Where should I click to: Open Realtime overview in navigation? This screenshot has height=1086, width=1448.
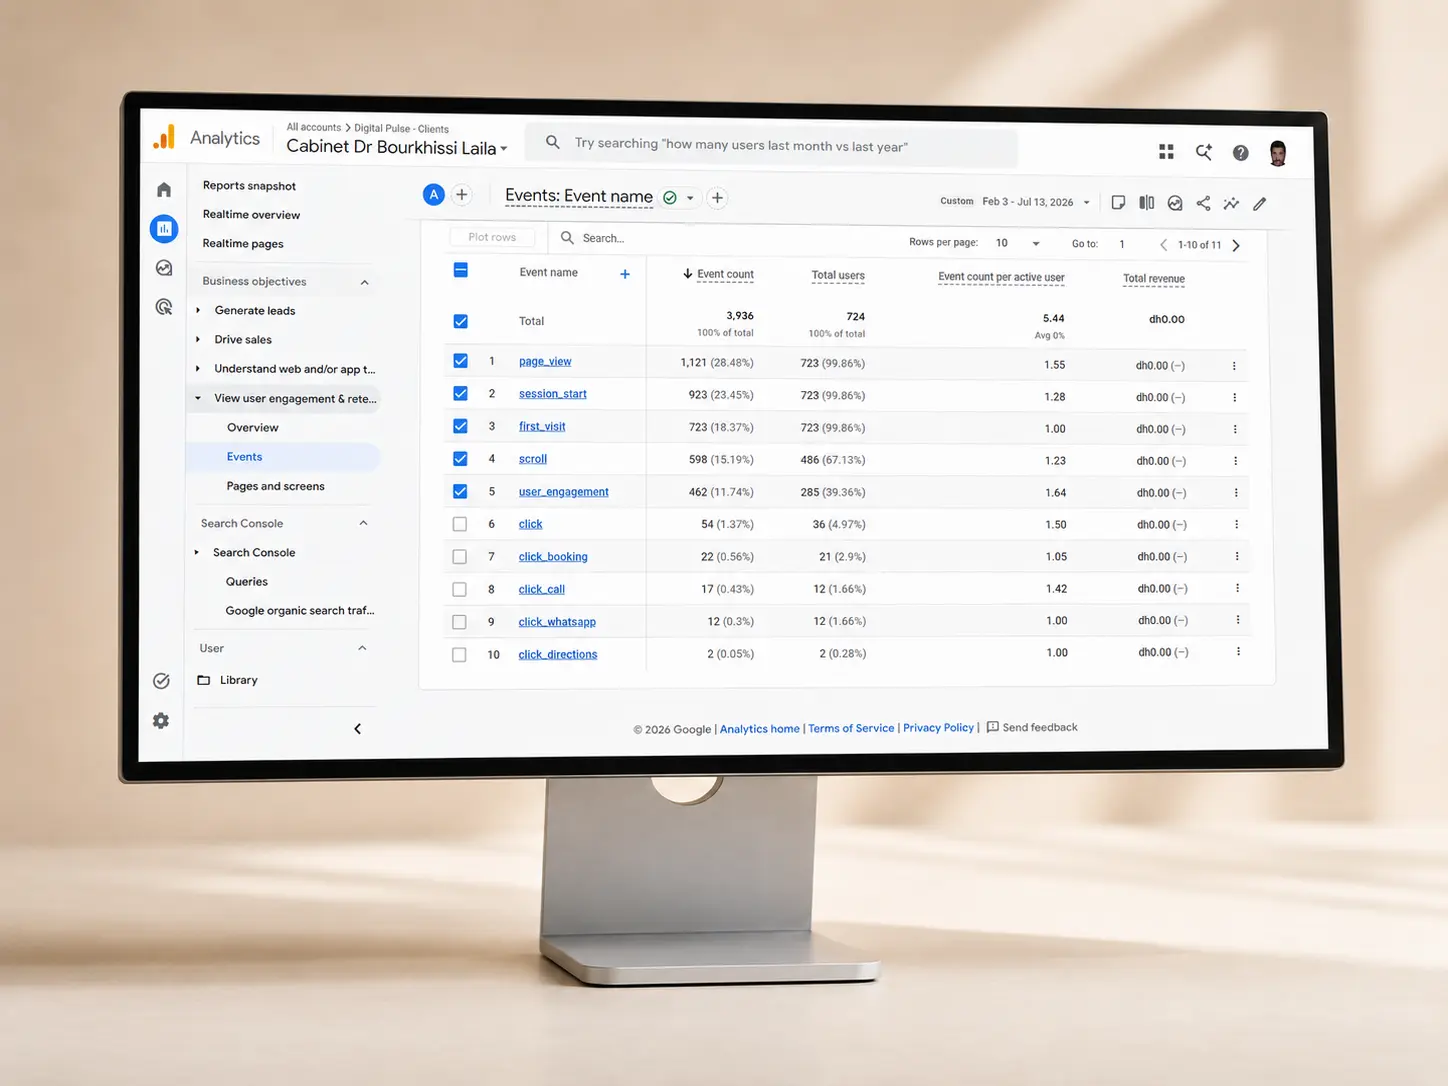[x=251, y=215]
